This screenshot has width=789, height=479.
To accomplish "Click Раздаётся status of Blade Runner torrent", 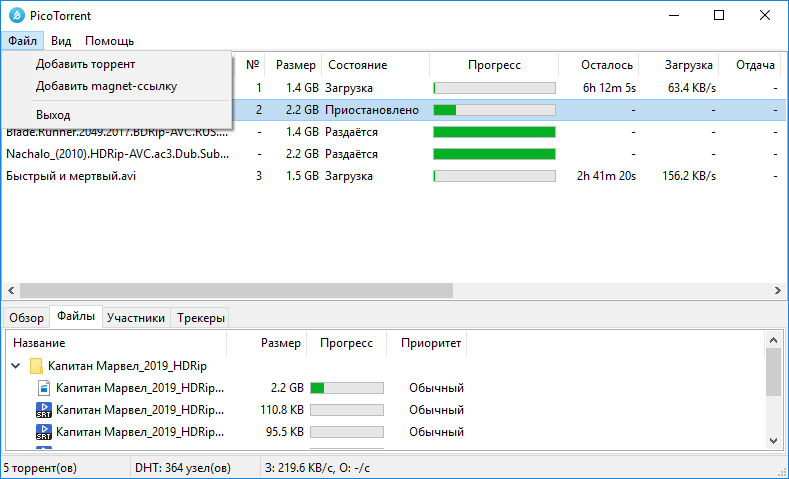I will pos(351,132).
